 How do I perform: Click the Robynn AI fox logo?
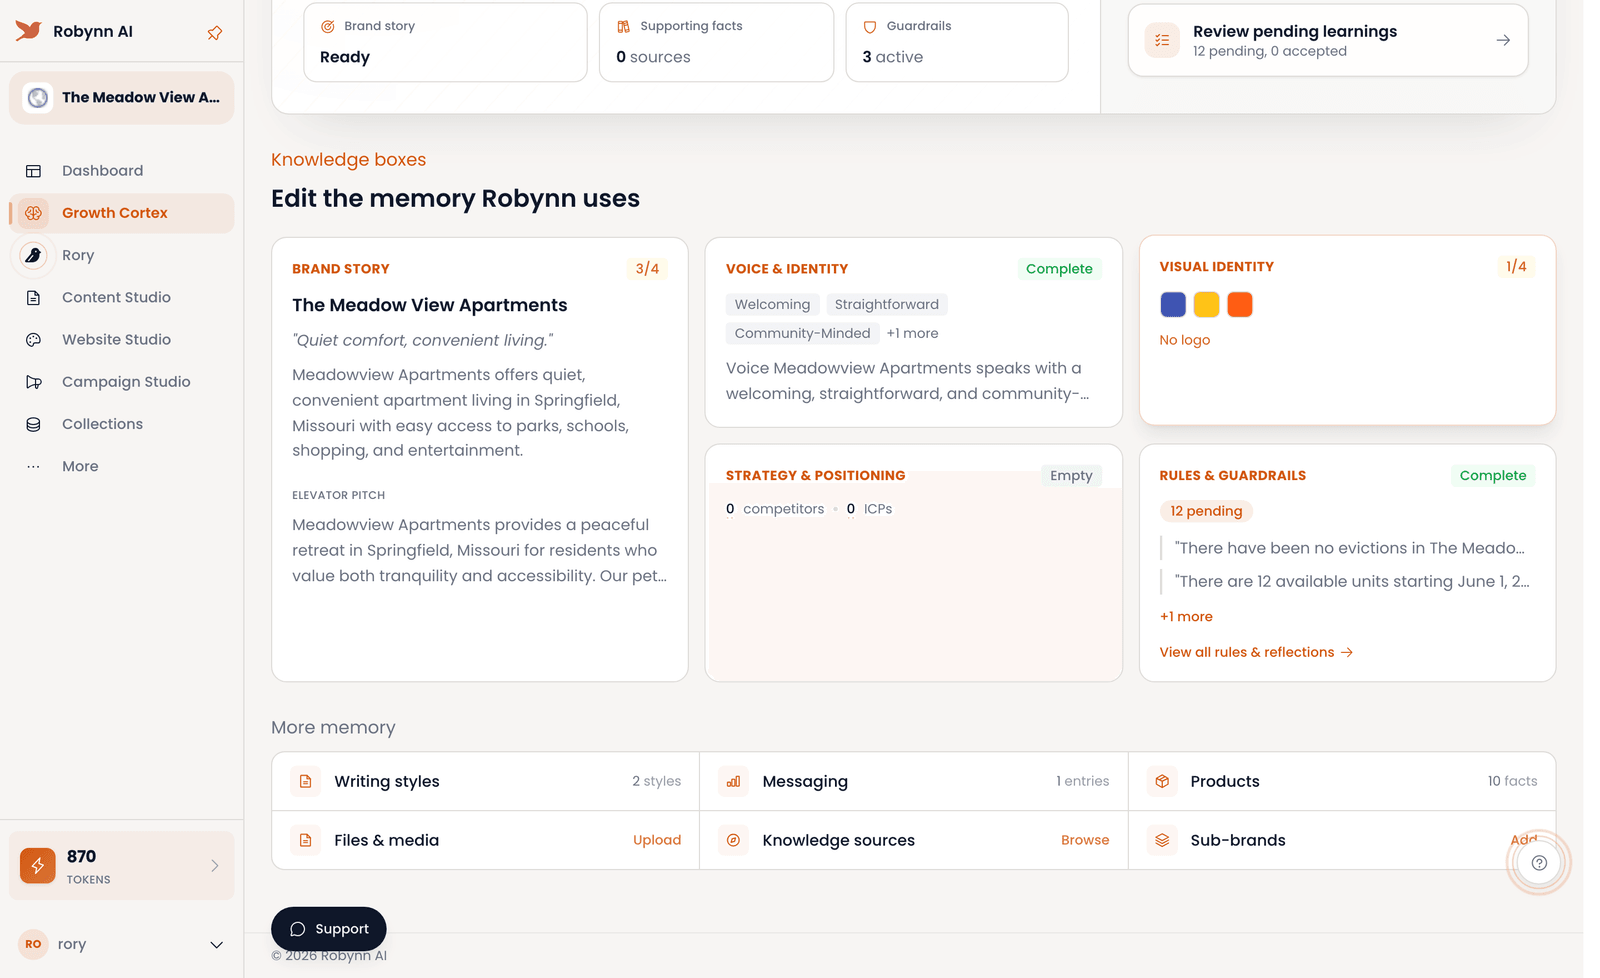(28, 31)
